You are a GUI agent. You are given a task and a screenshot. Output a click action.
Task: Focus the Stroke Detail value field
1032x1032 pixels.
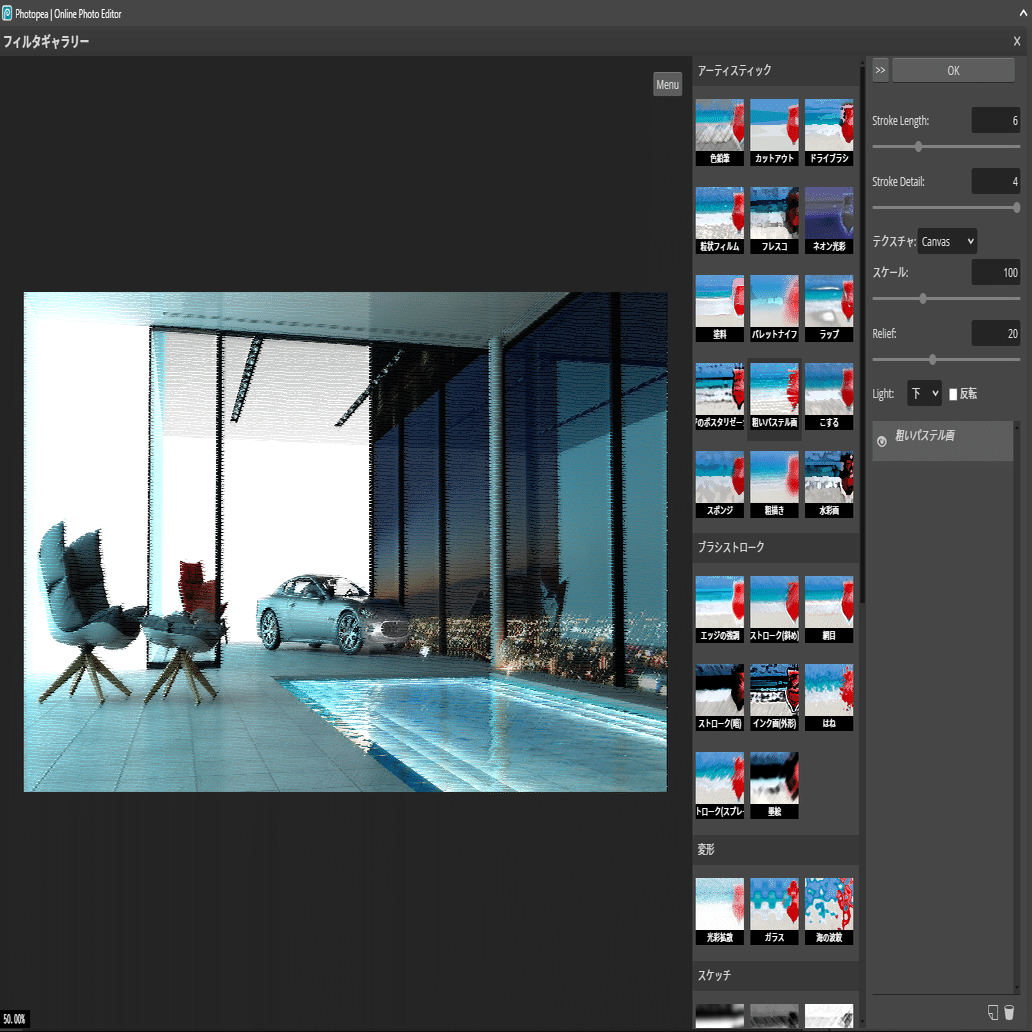[996, 181]
